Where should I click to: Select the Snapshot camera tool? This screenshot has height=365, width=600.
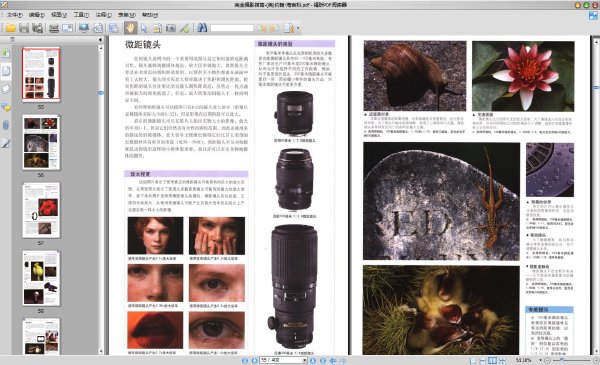171,28
